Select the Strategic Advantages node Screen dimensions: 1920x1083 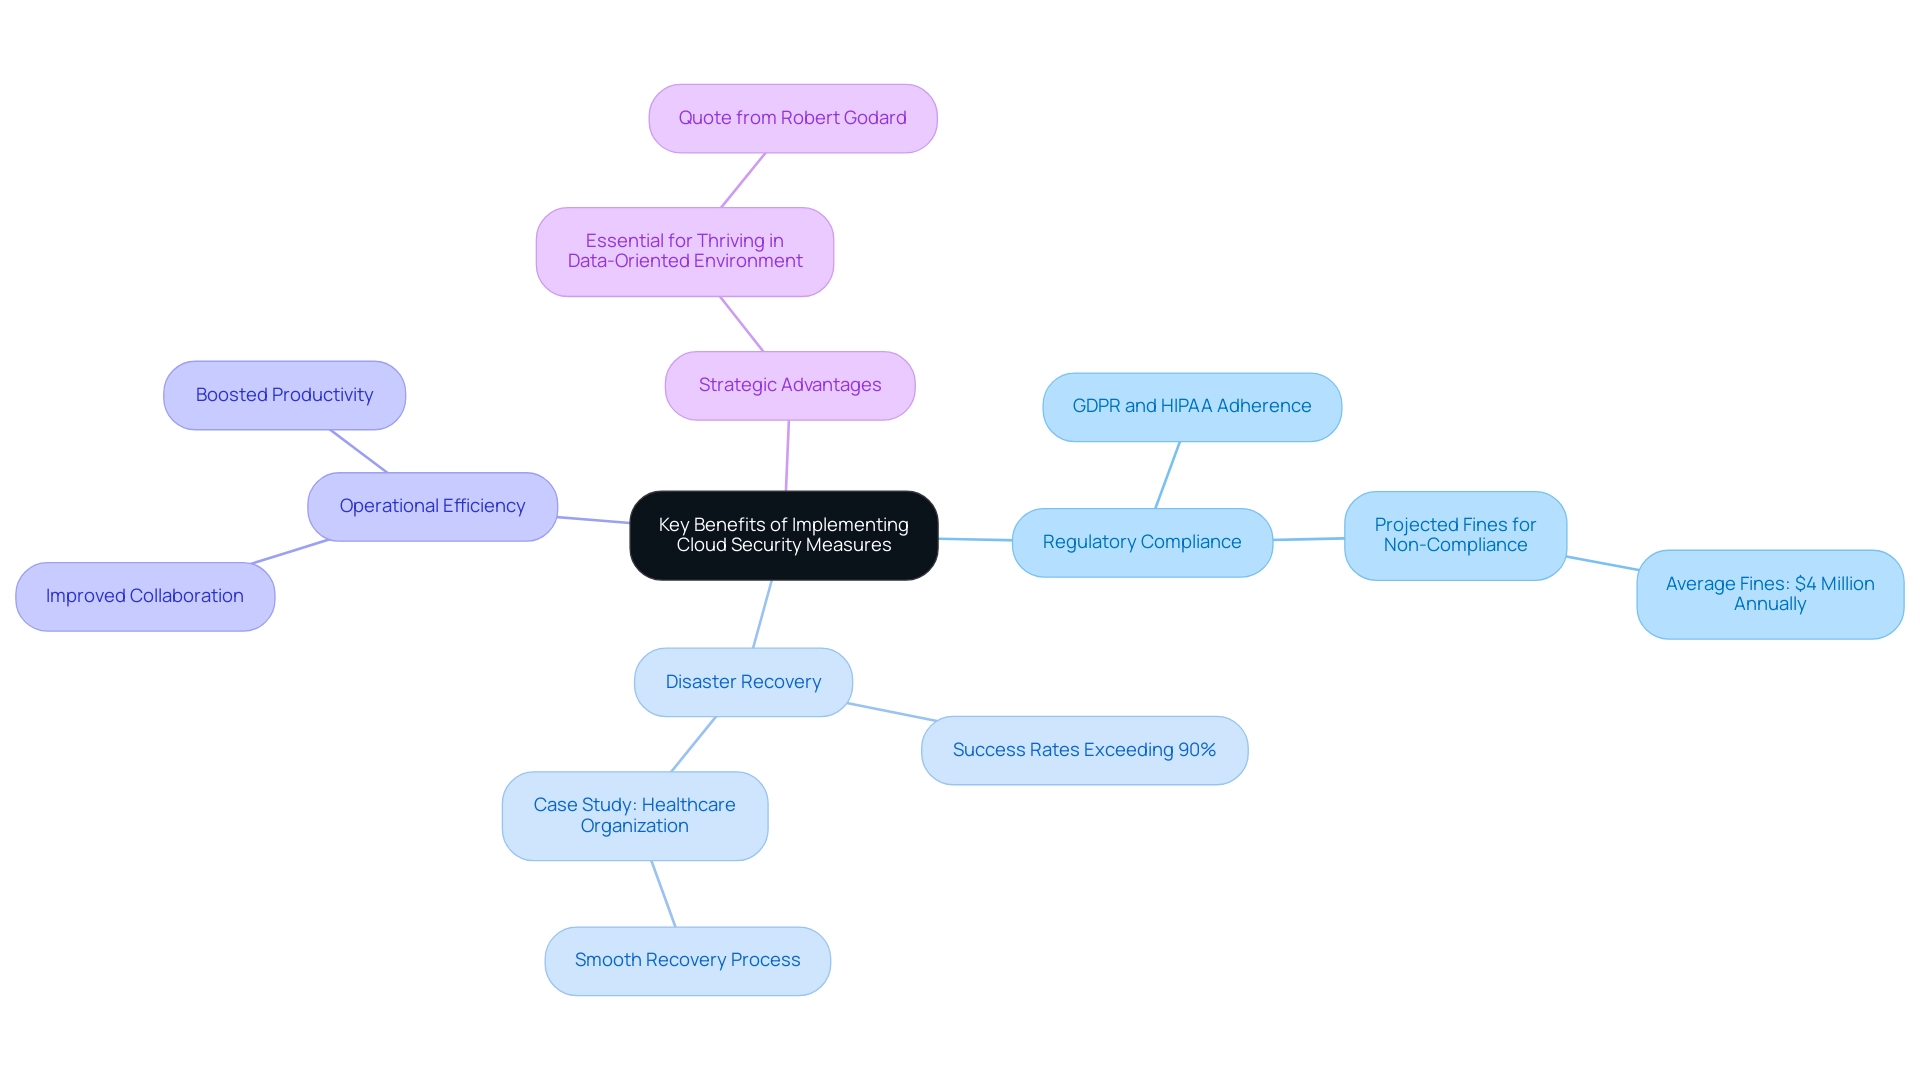coord(790,384)
